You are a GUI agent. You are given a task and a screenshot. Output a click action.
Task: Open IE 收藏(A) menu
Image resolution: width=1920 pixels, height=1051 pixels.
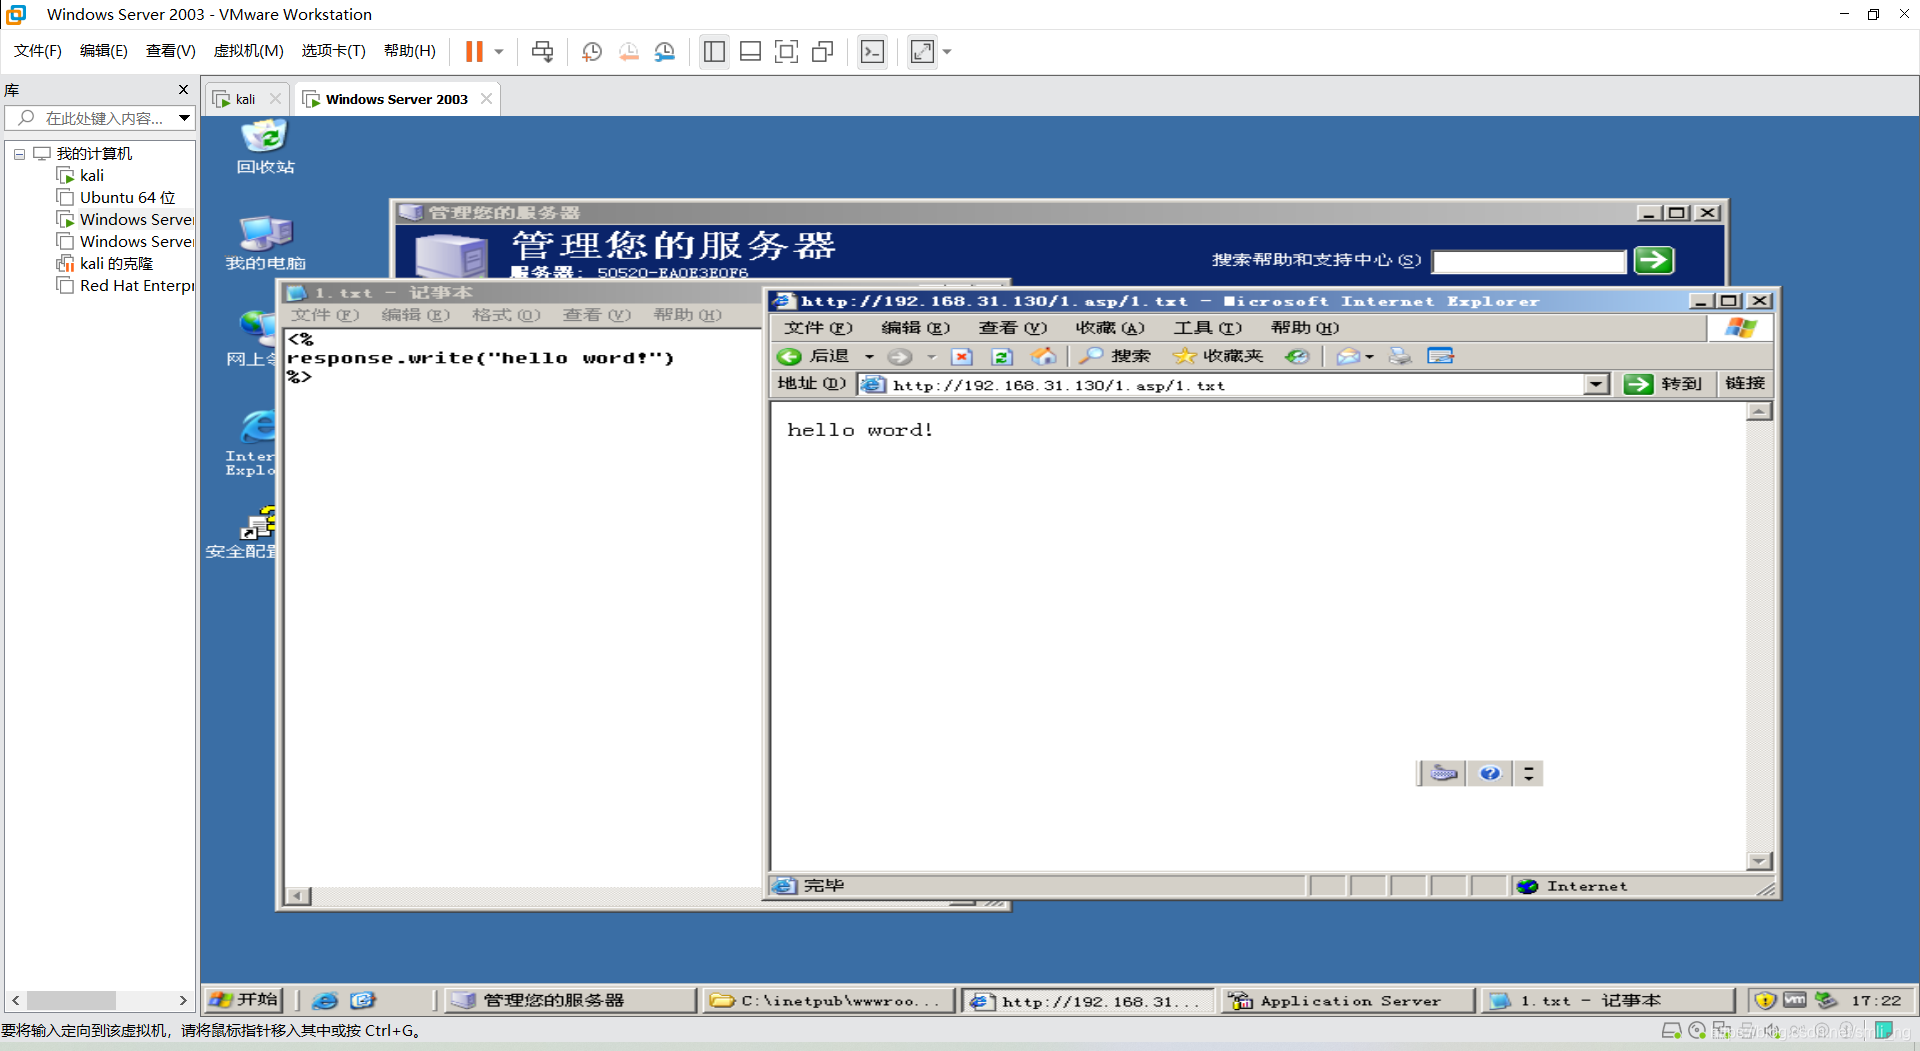[1109, 328]
